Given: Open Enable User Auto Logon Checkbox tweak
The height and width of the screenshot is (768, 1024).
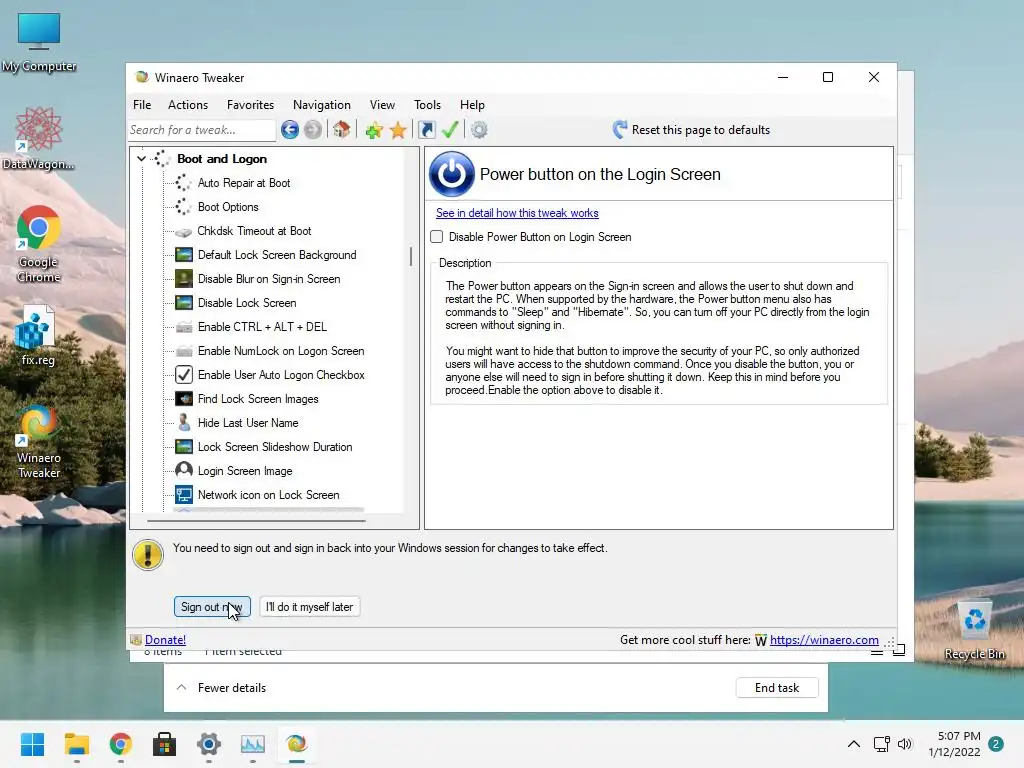Looking at the screenshot, I should pyautogui.click(x=281, y=375).
